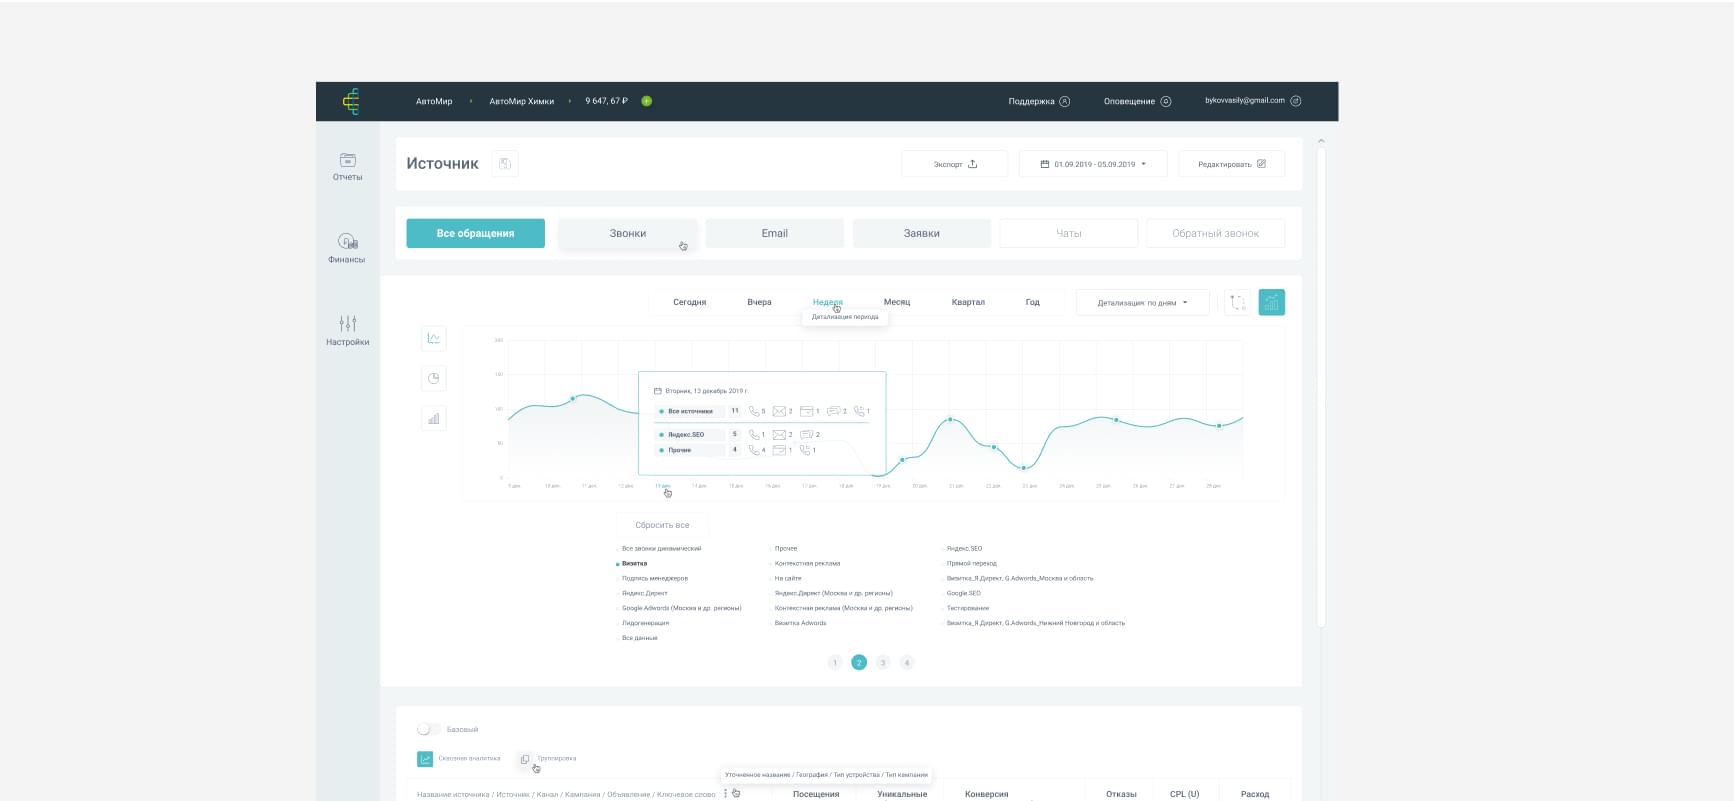
Task: Toggle Контекстная реклама source in legend
Action: (805, 563)
